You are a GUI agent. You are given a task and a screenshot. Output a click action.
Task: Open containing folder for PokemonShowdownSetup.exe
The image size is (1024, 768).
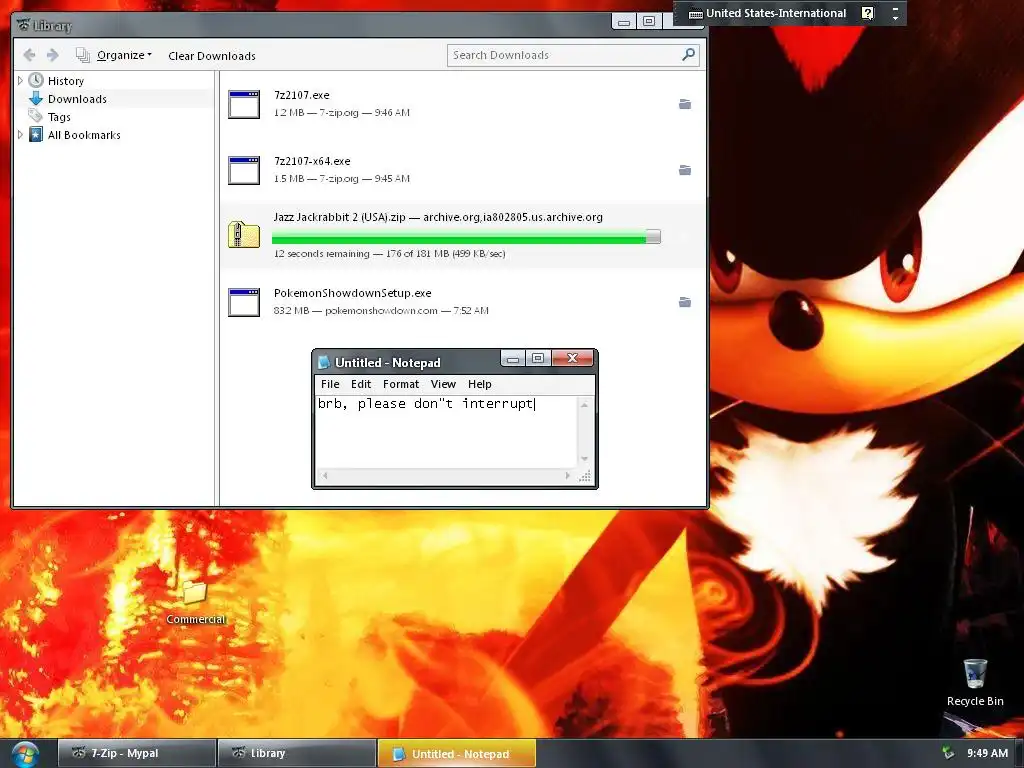(x=684, y=302)
